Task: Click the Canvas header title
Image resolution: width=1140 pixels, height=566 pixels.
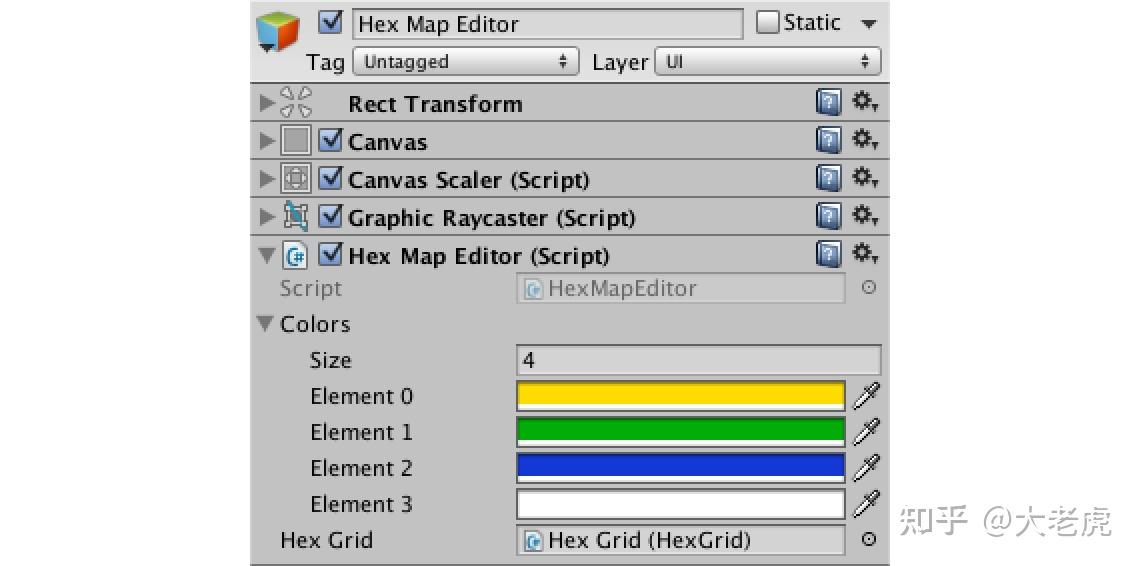Action: 388,142
